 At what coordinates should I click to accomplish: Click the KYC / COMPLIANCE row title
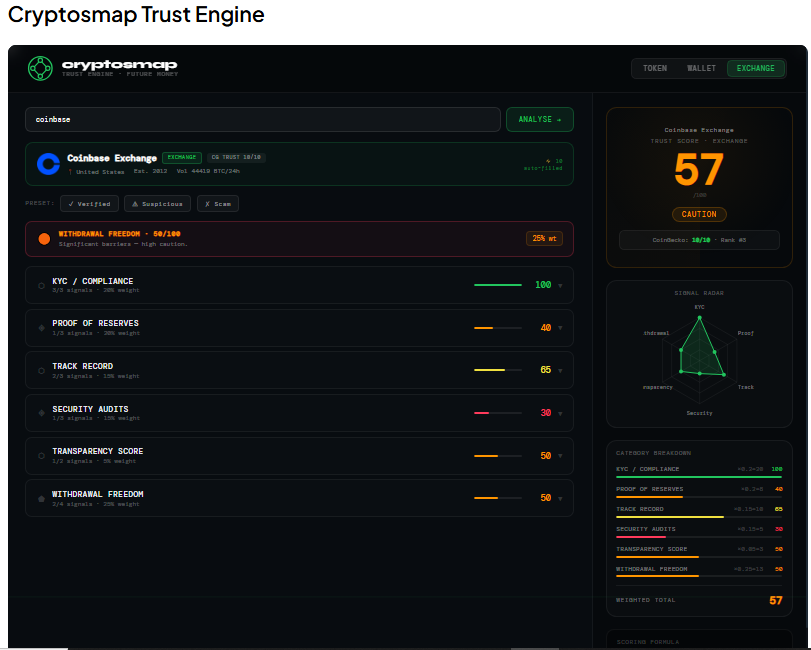[93, 281]
